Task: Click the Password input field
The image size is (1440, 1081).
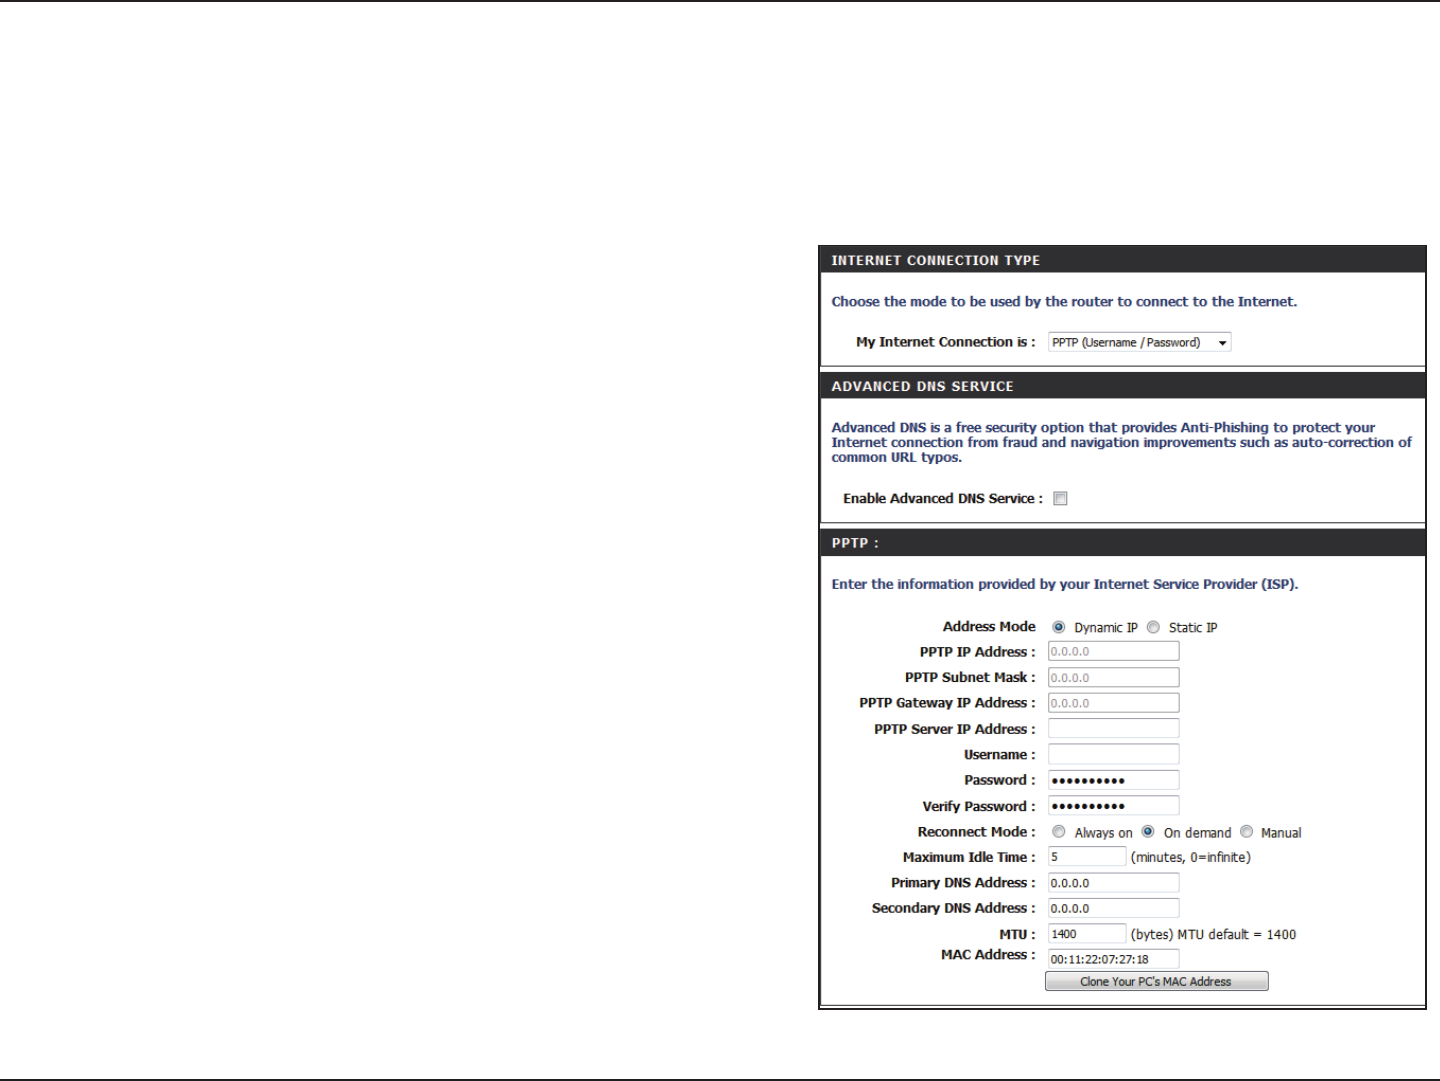Action: pos(1113,780)
